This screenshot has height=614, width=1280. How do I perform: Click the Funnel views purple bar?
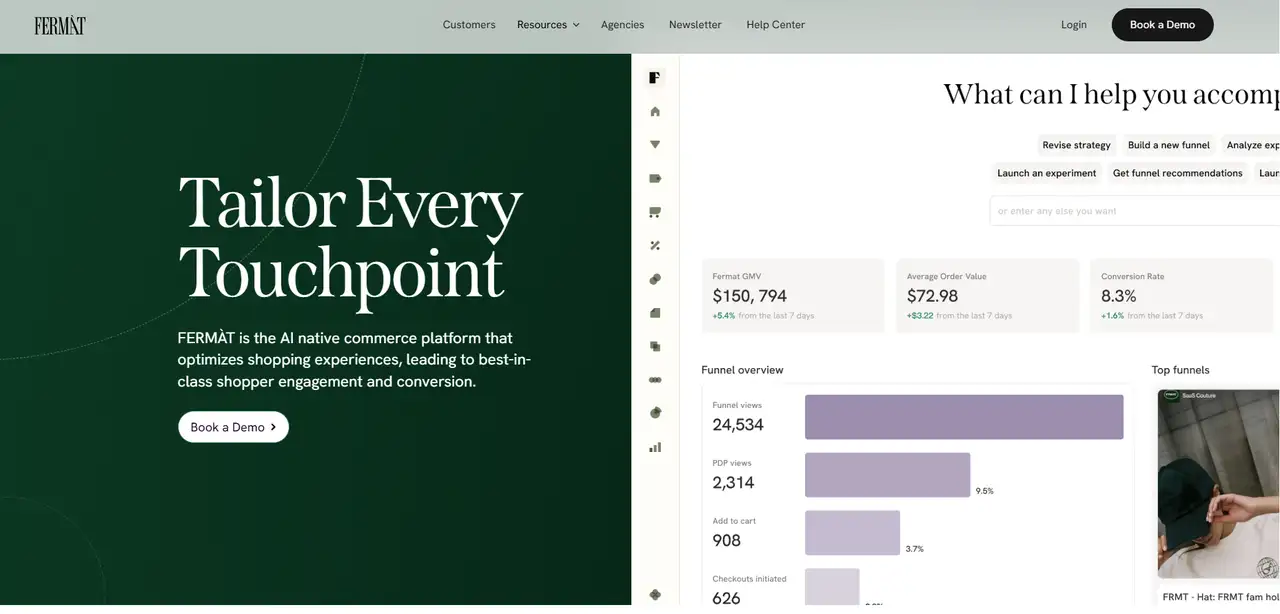(964, 417)
